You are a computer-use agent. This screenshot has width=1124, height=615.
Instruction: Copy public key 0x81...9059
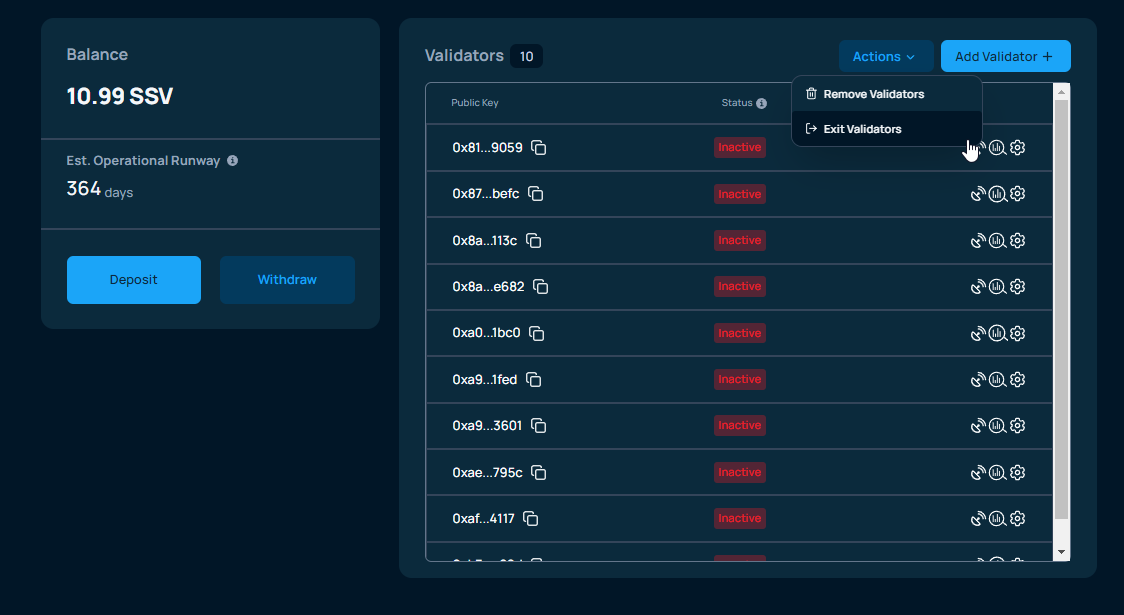pyautogui.click(x=538, y=148)
